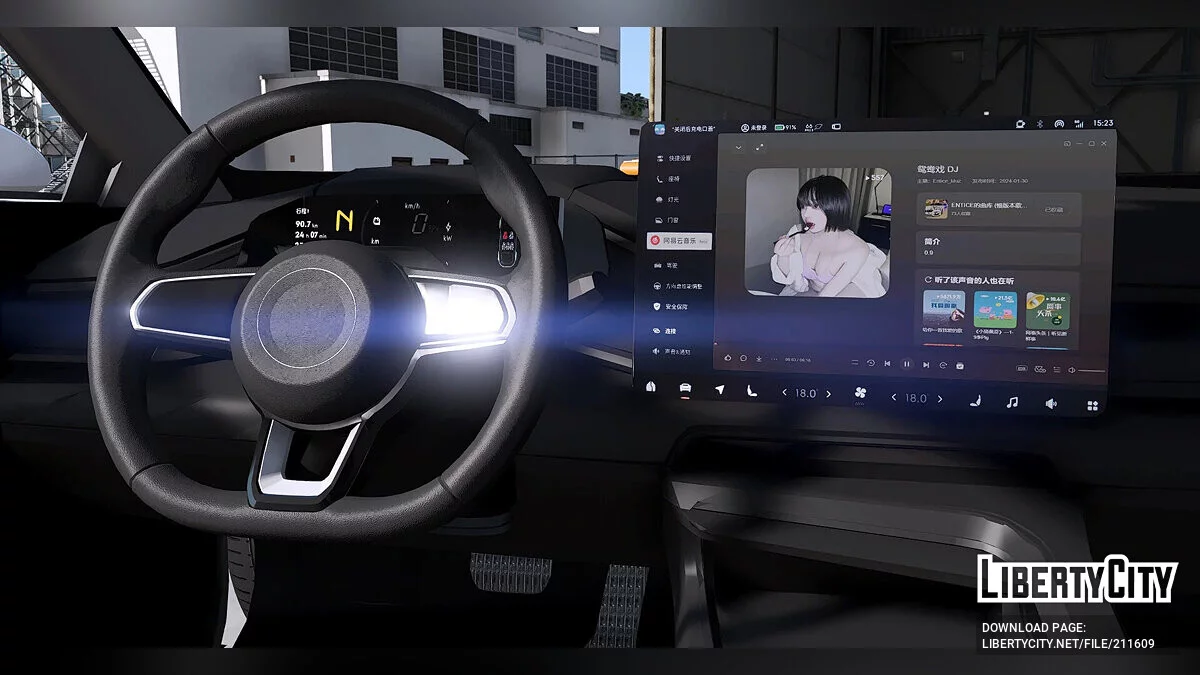Tap the fan icon for climate control
The width and height of the screenshot is (1200, 675).
pos(860,390)
